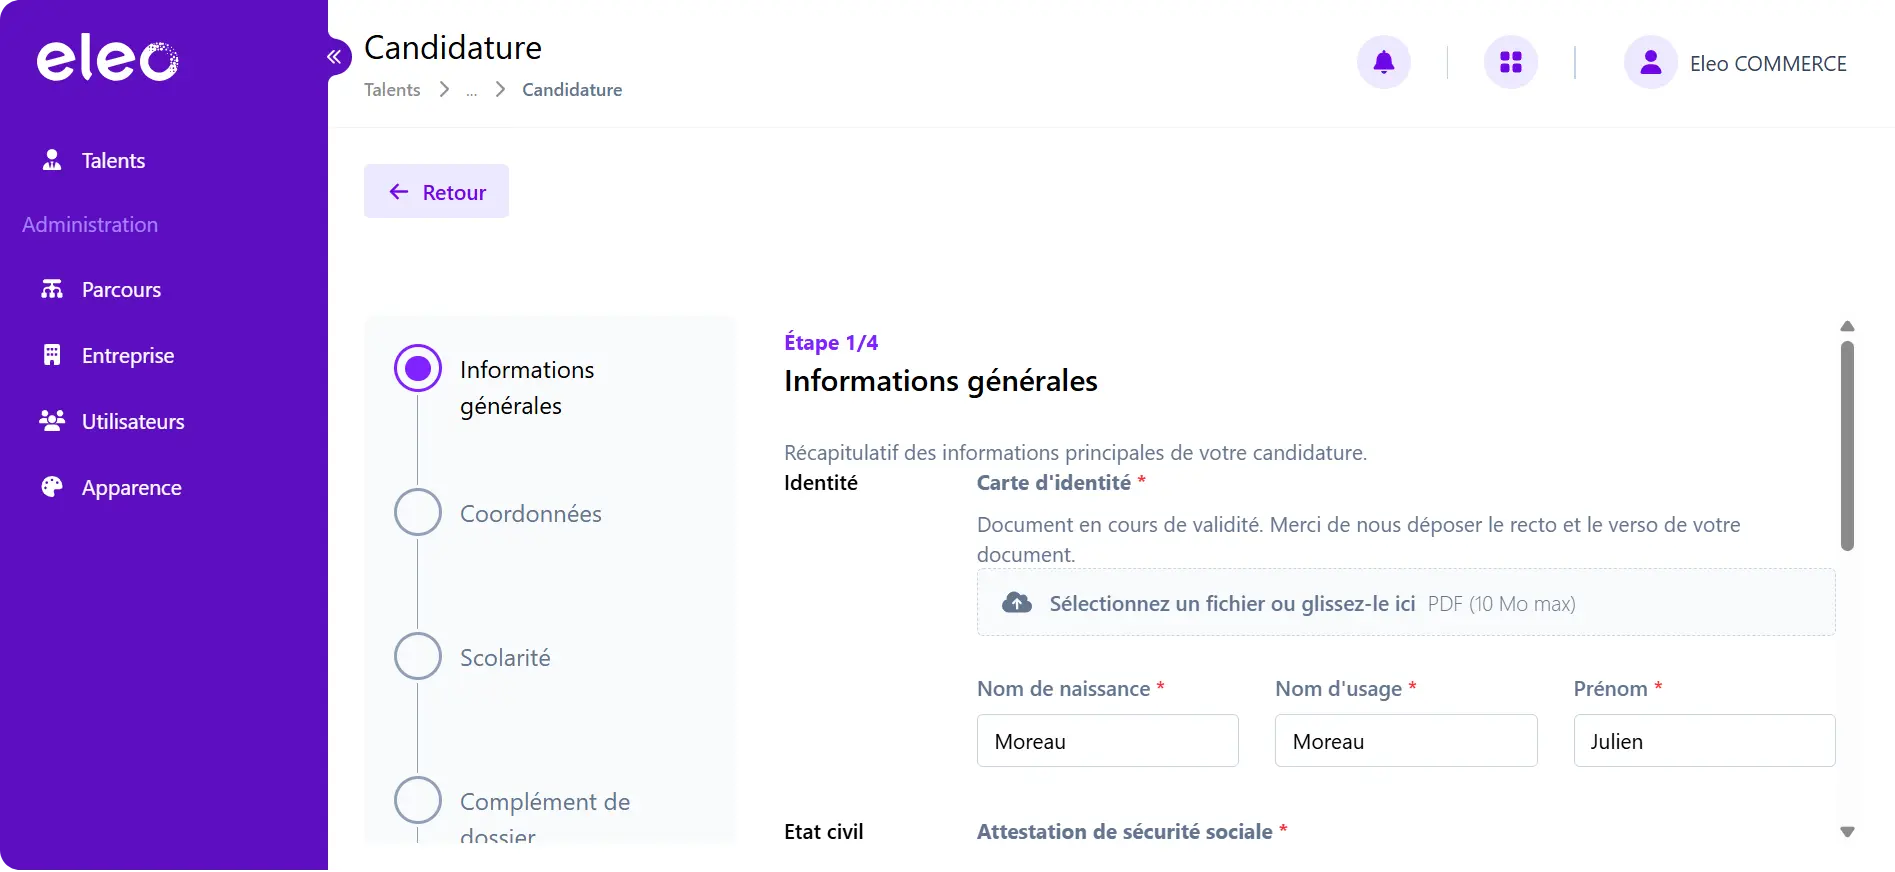Click the cloud upload icon
The width and height of the screenshot is (1895, 872).
[1017, 603]
